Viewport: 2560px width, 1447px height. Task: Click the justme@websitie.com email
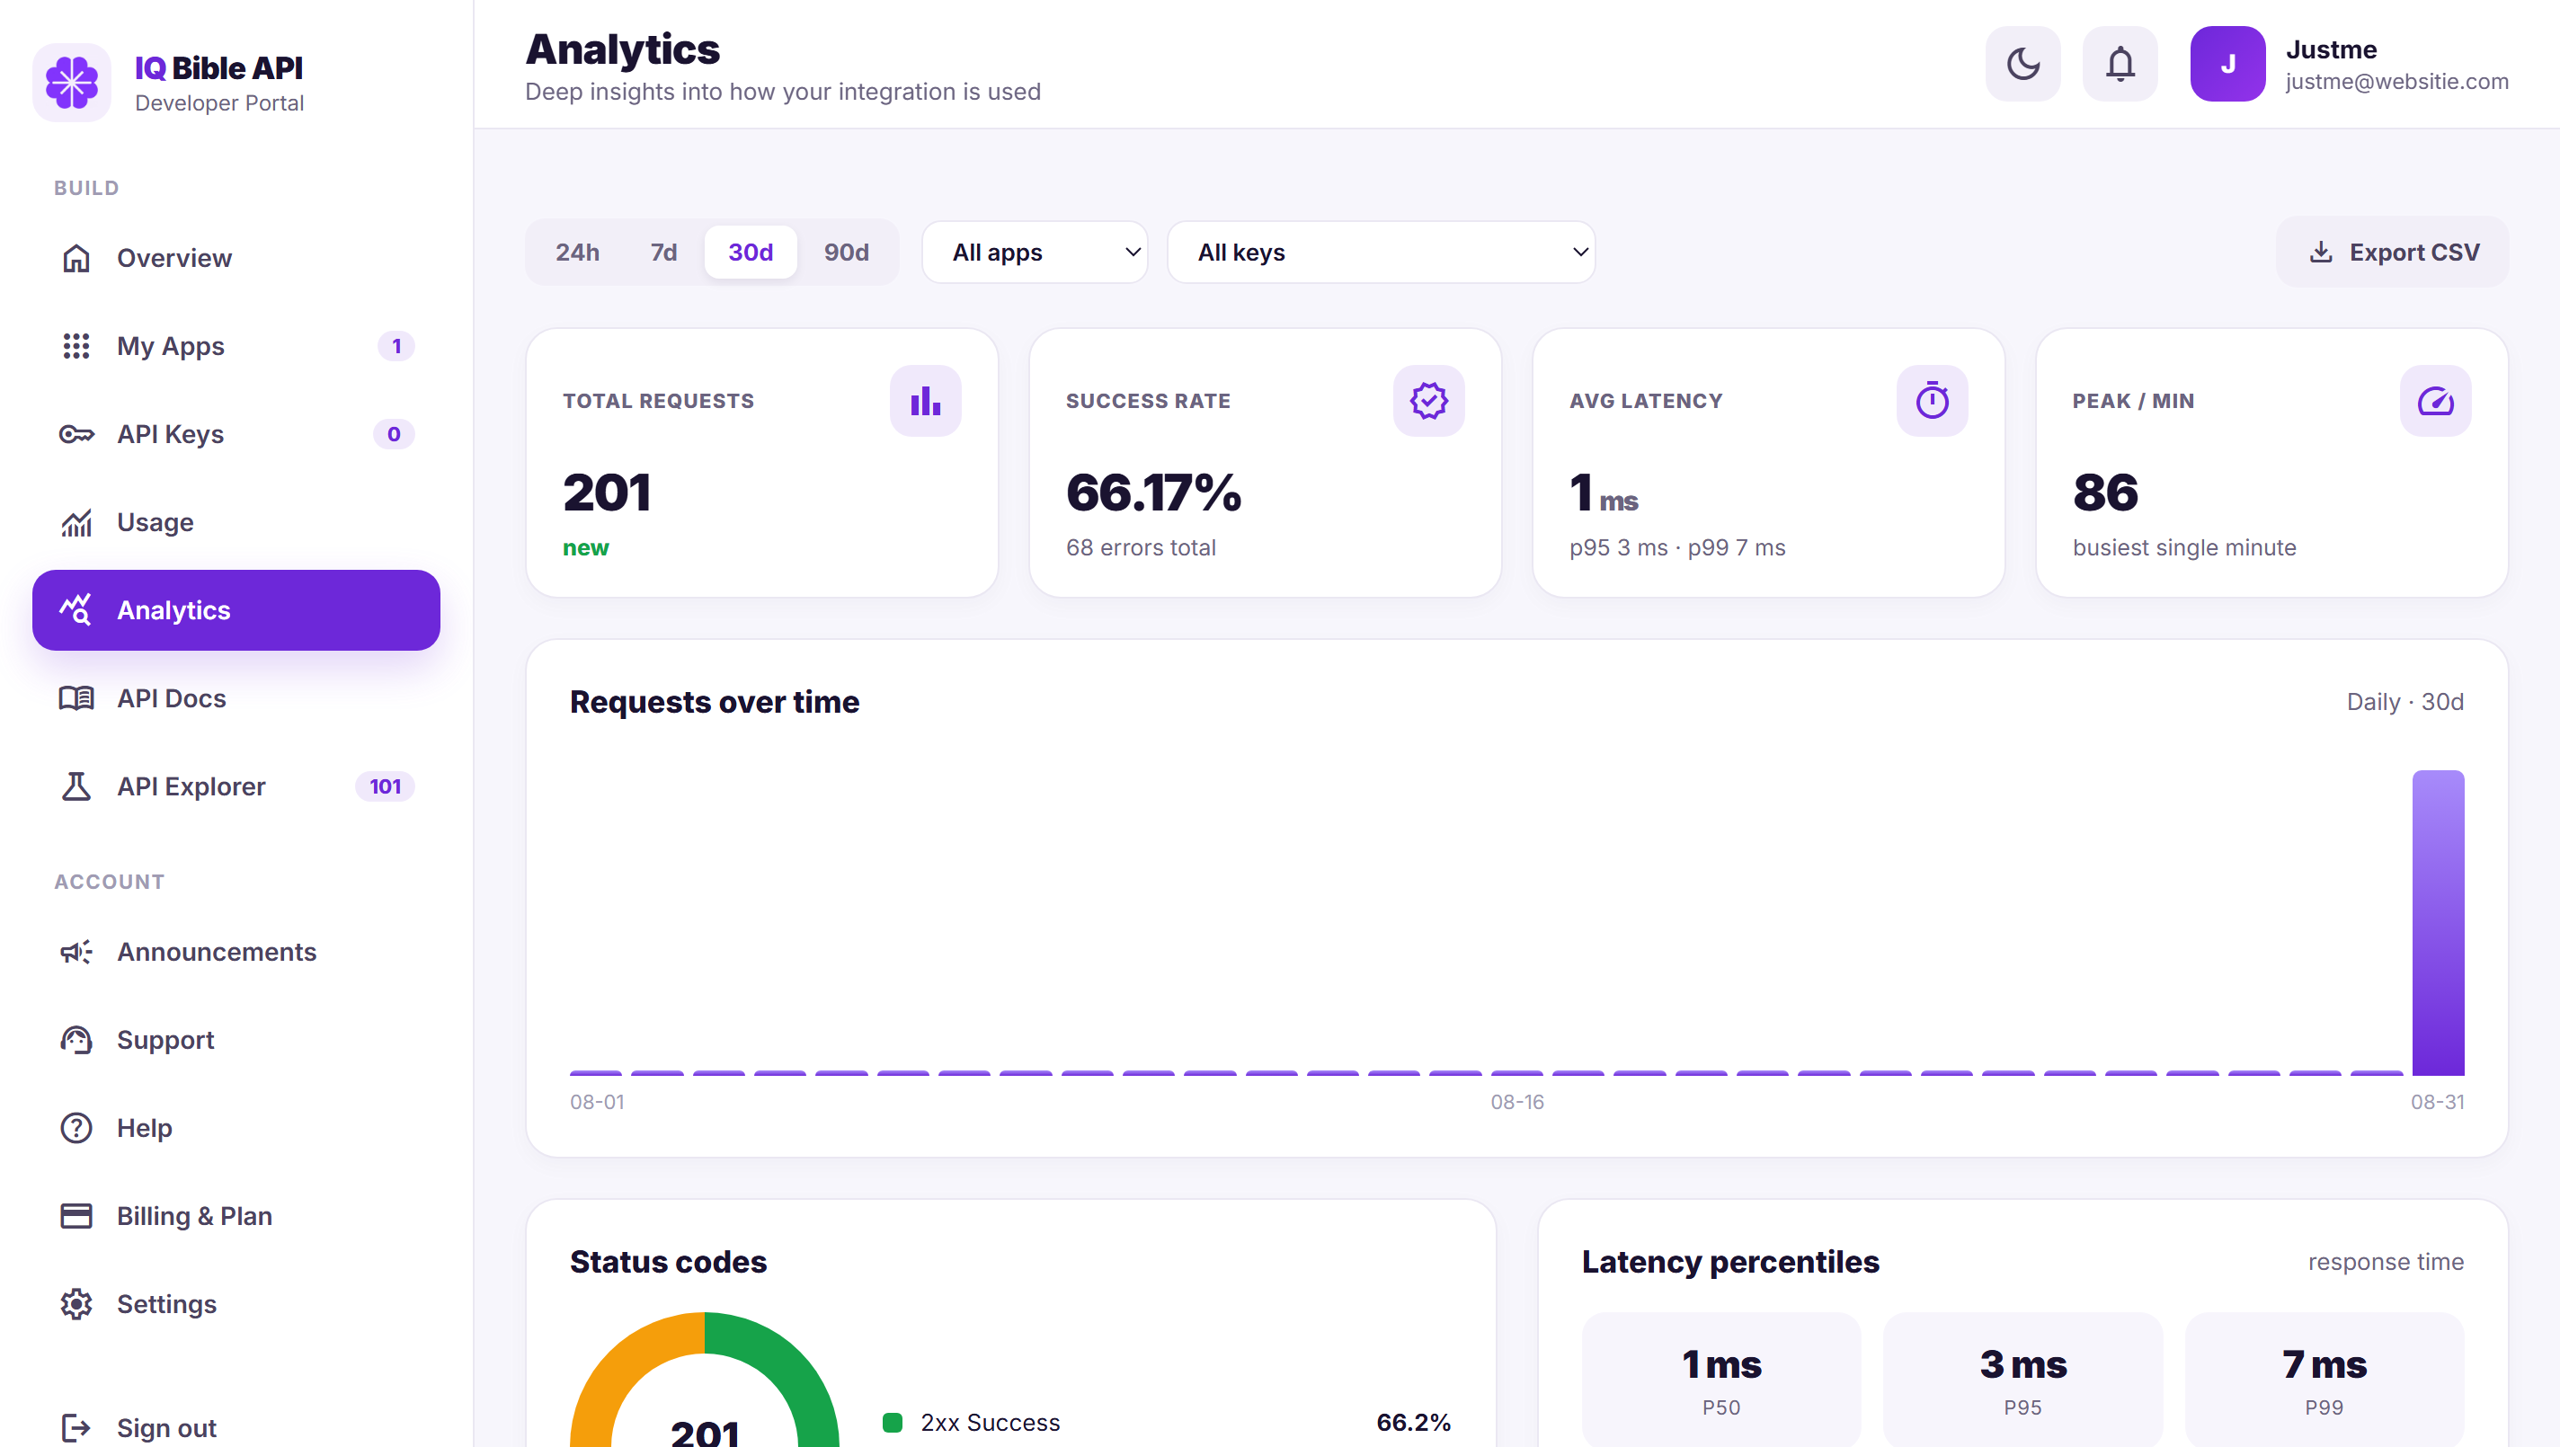pos(2397,82)
